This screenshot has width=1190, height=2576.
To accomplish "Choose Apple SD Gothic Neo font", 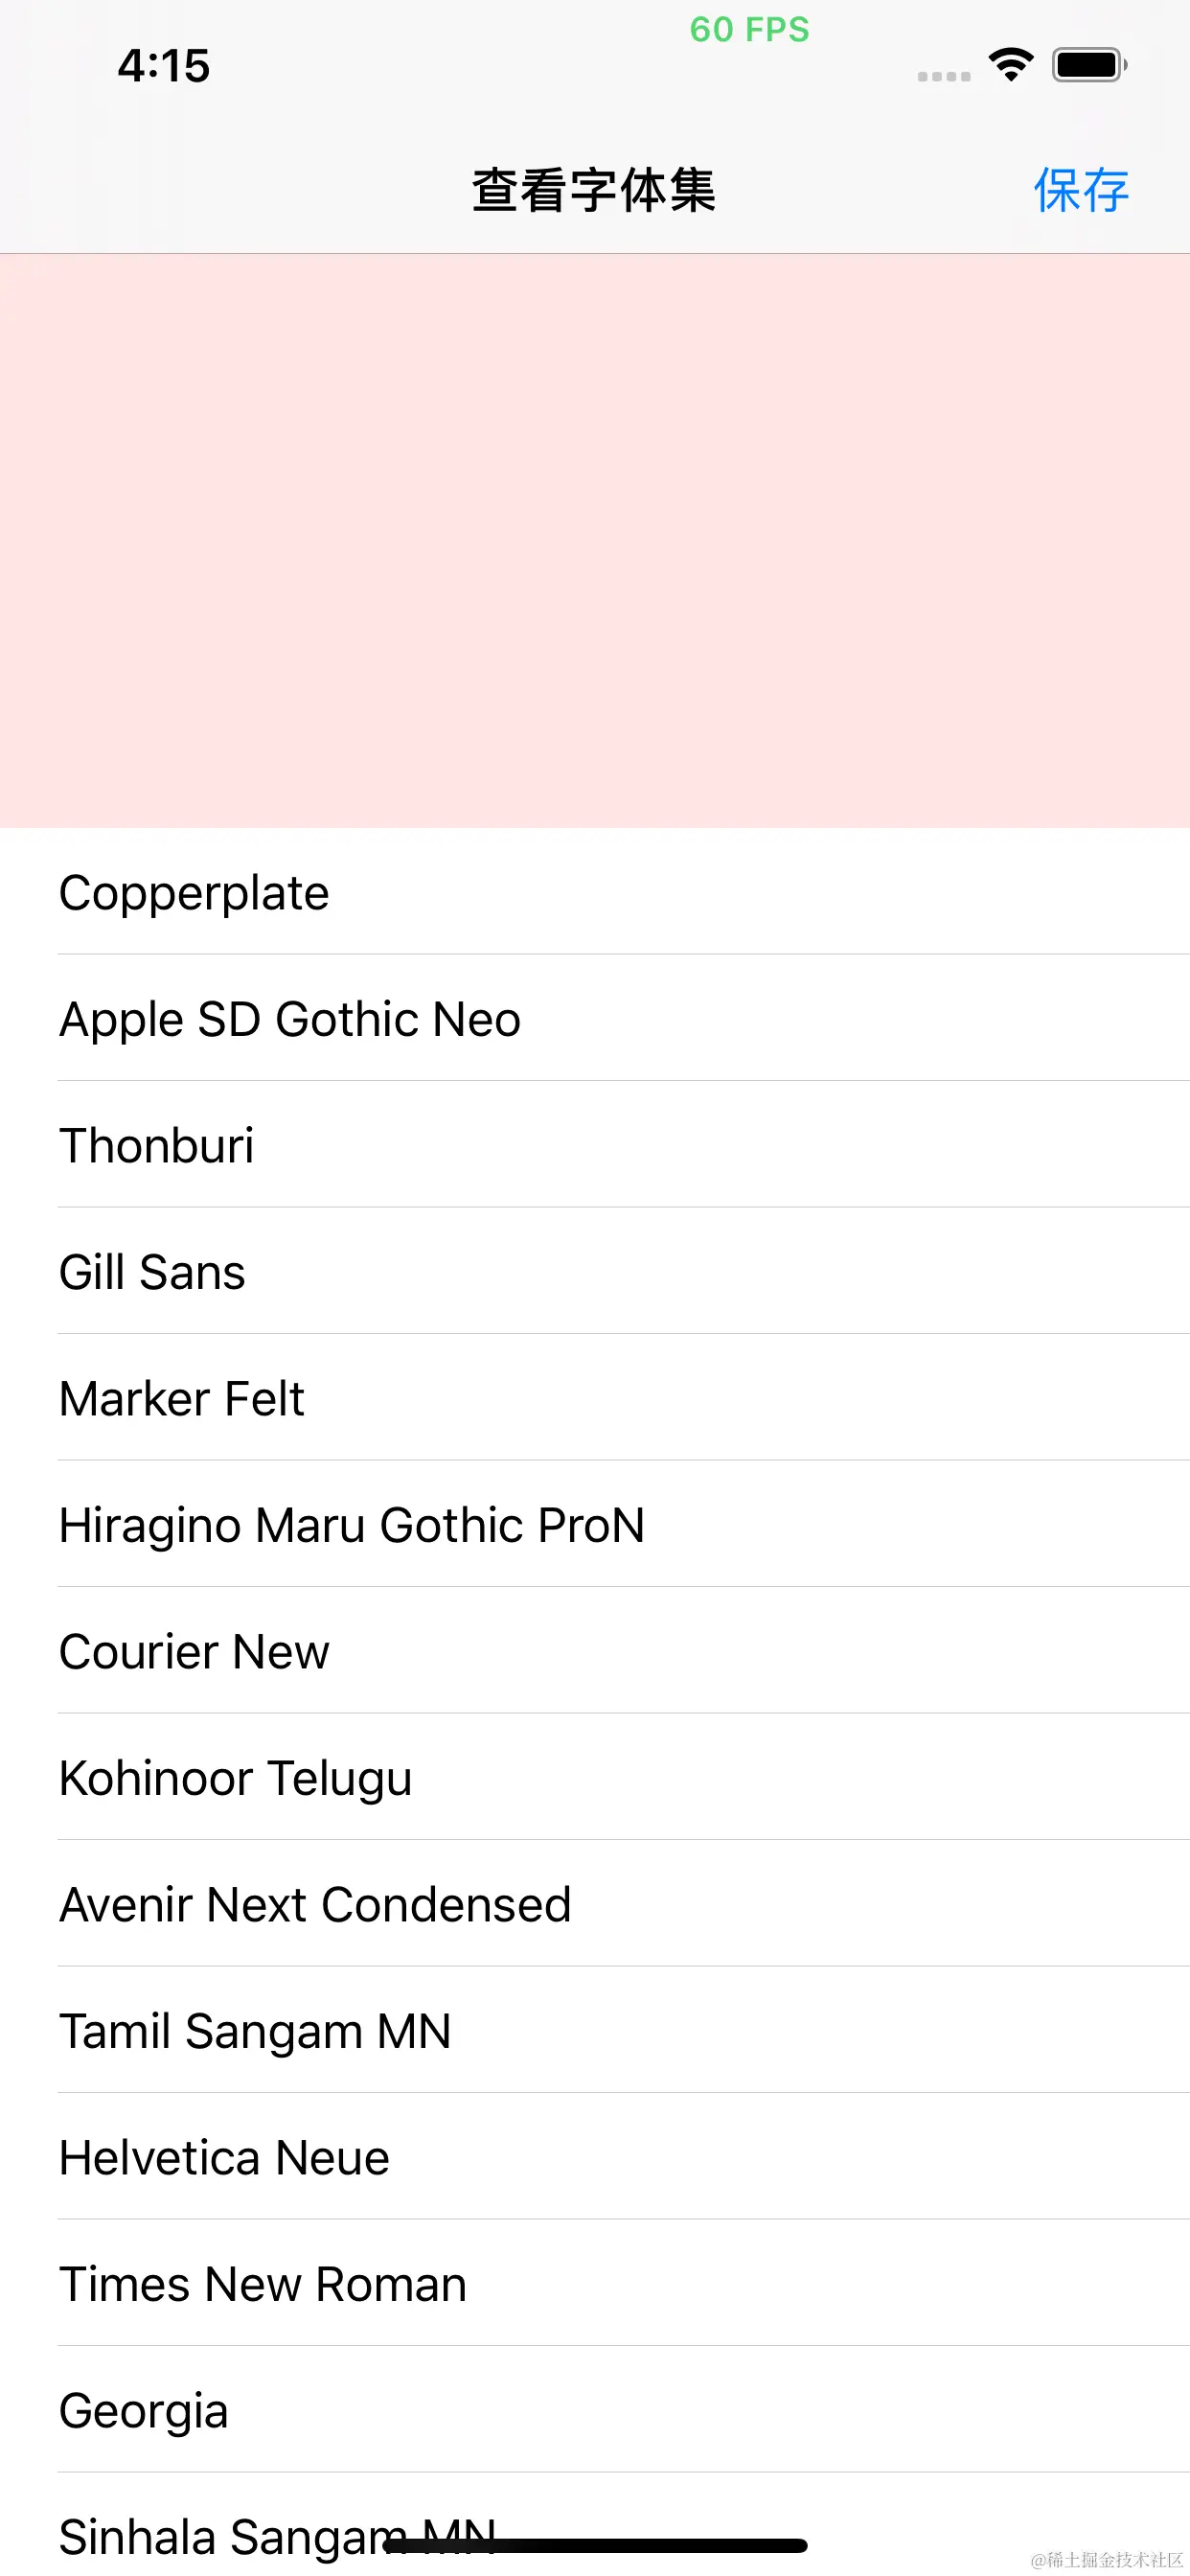I will pyautogui.click(x=290, y=1019).
